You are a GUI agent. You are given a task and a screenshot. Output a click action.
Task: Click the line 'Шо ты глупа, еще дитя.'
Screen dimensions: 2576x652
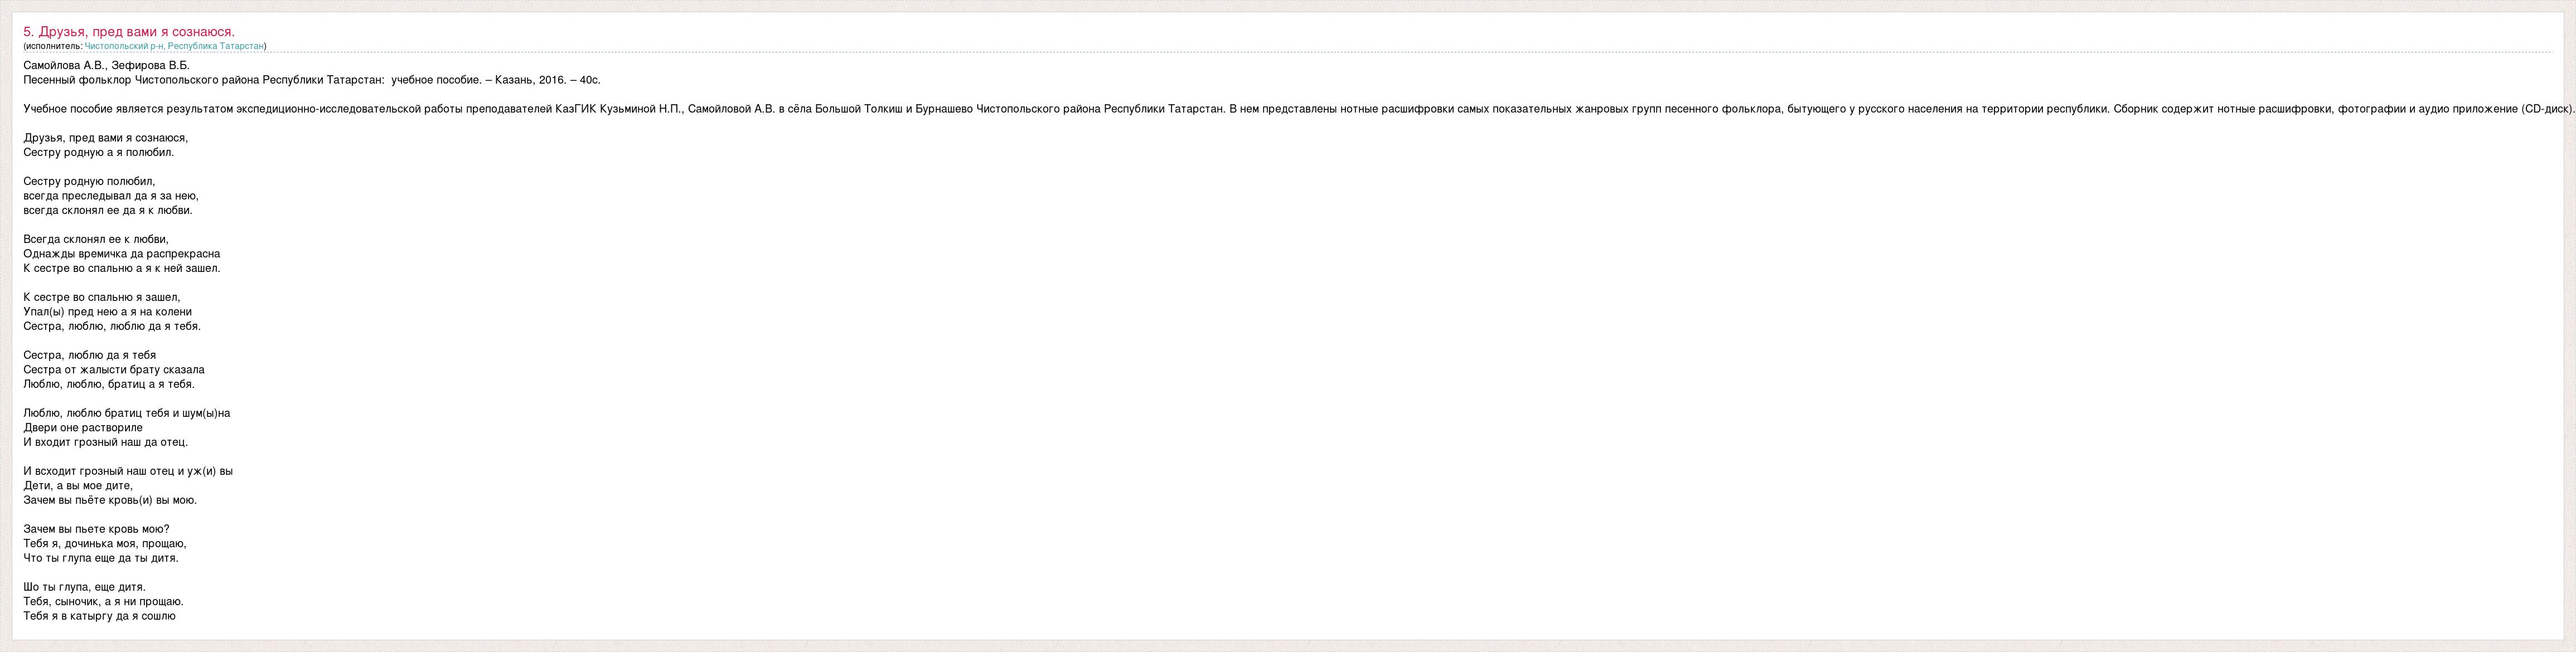tap(84, 587)
